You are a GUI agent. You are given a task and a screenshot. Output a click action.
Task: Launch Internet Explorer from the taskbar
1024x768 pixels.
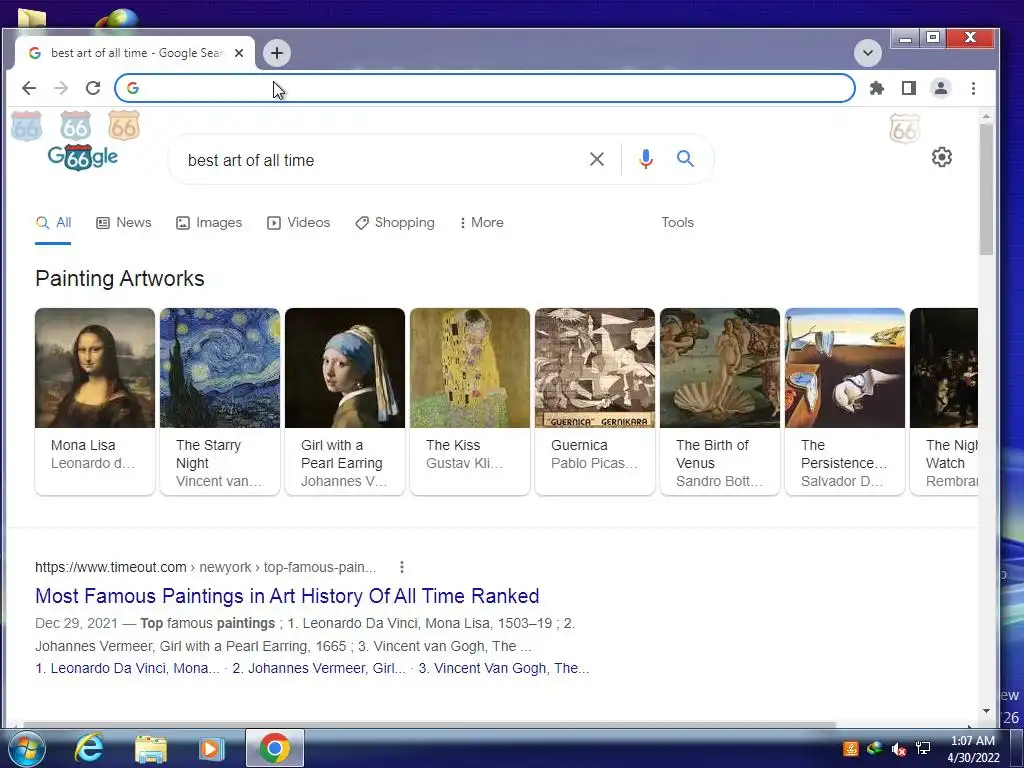(x=89, y=748)
